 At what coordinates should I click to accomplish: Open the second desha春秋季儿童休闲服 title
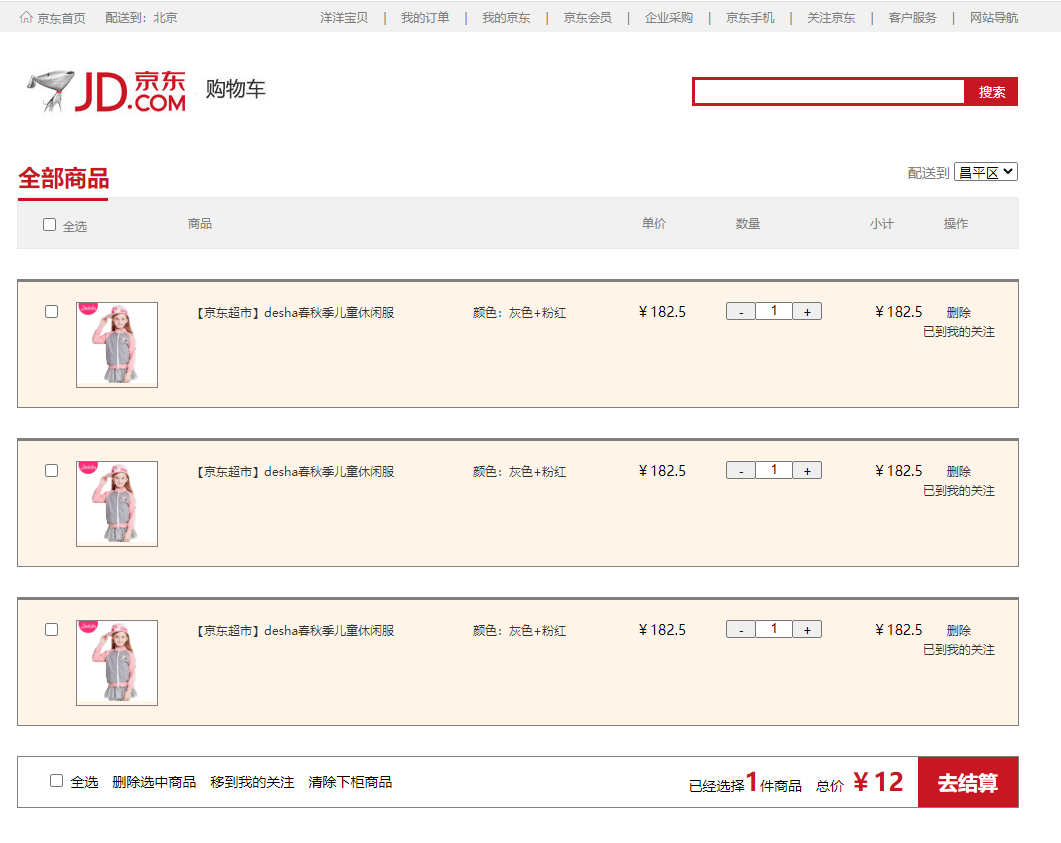(295, 472)
